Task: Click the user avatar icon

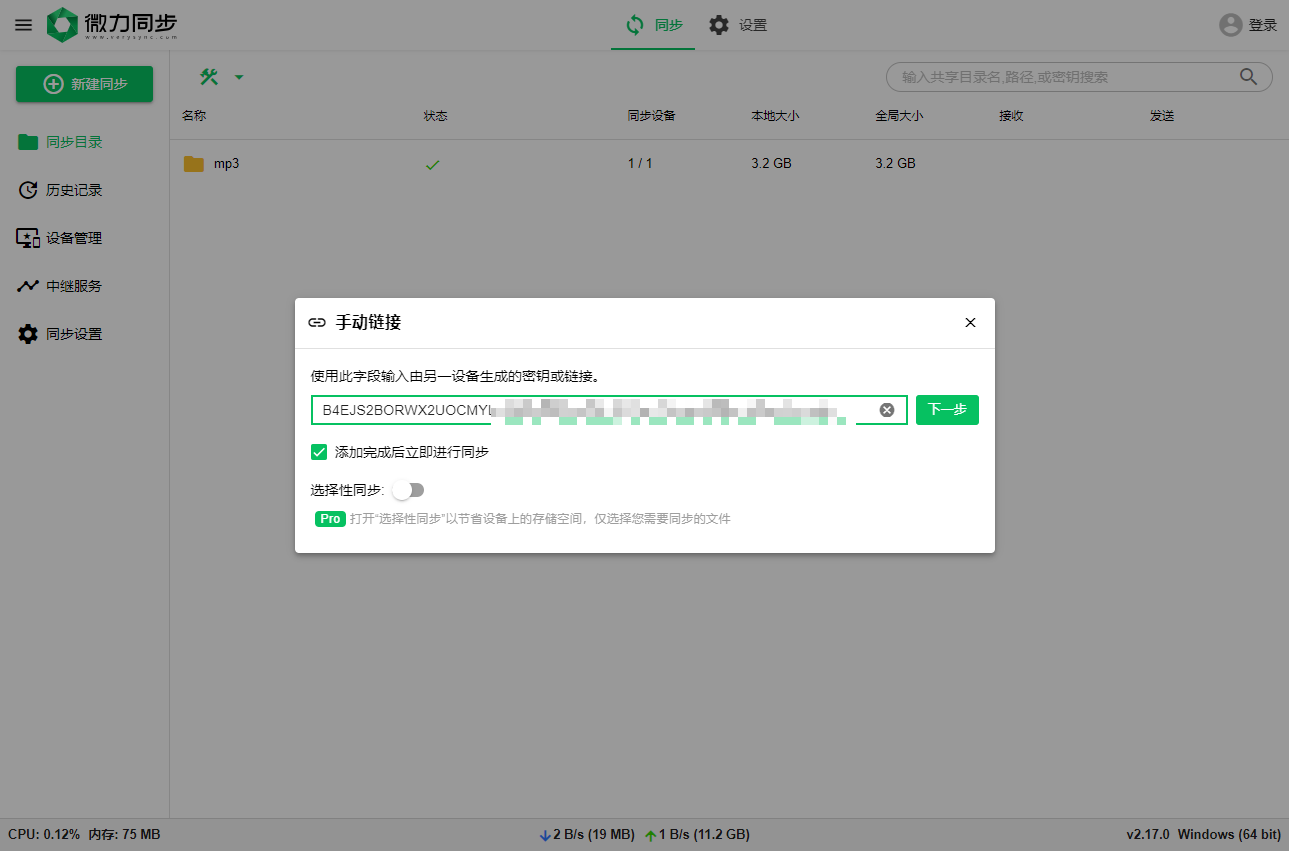Action: tap(1231, 25)
